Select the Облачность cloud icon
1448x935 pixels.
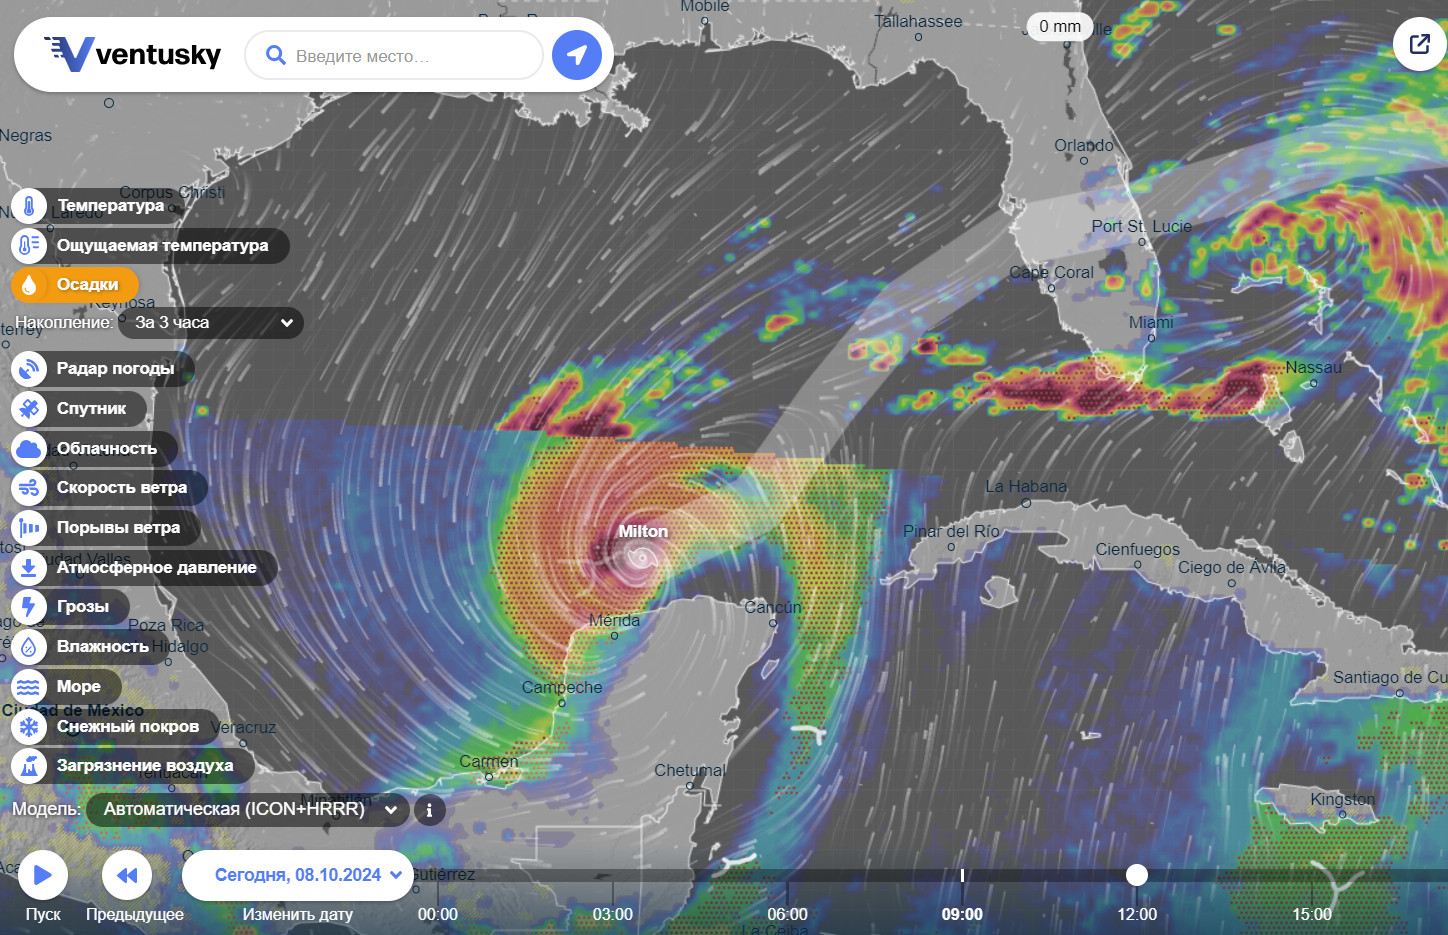pos(29,449)
